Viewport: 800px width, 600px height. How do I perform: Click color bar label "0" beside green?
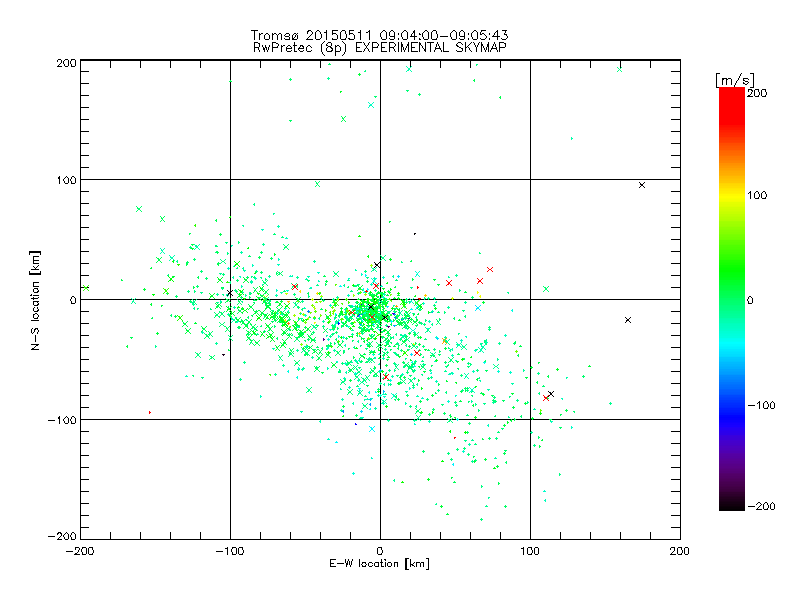pyautogui.click(x=750, y=300)
